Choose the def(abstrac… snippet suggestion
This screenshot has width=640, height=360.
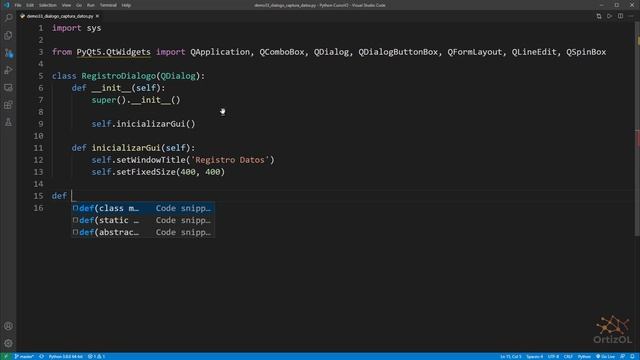pos(143,232)
